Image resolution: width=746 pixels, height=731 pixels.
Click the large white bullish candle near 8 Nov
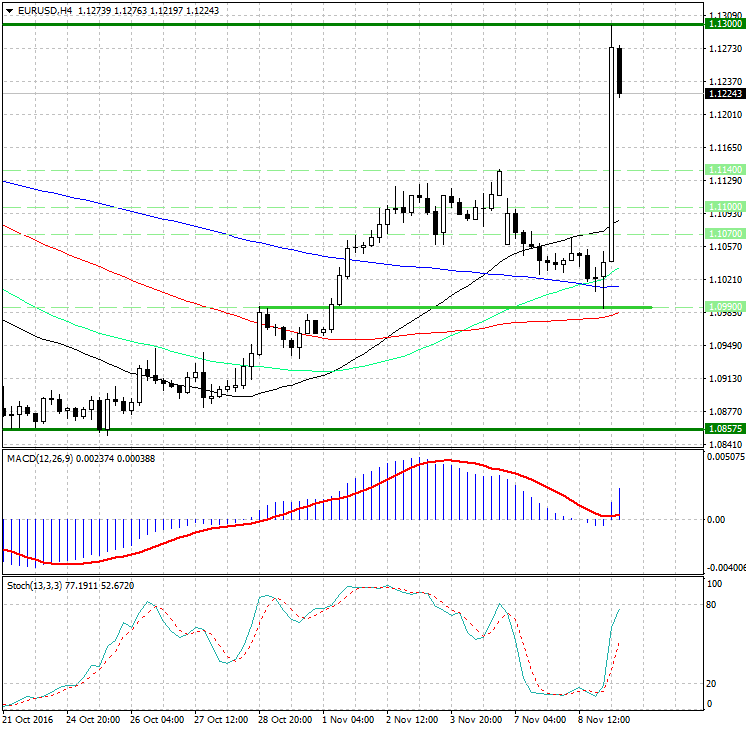pos(611,154)
